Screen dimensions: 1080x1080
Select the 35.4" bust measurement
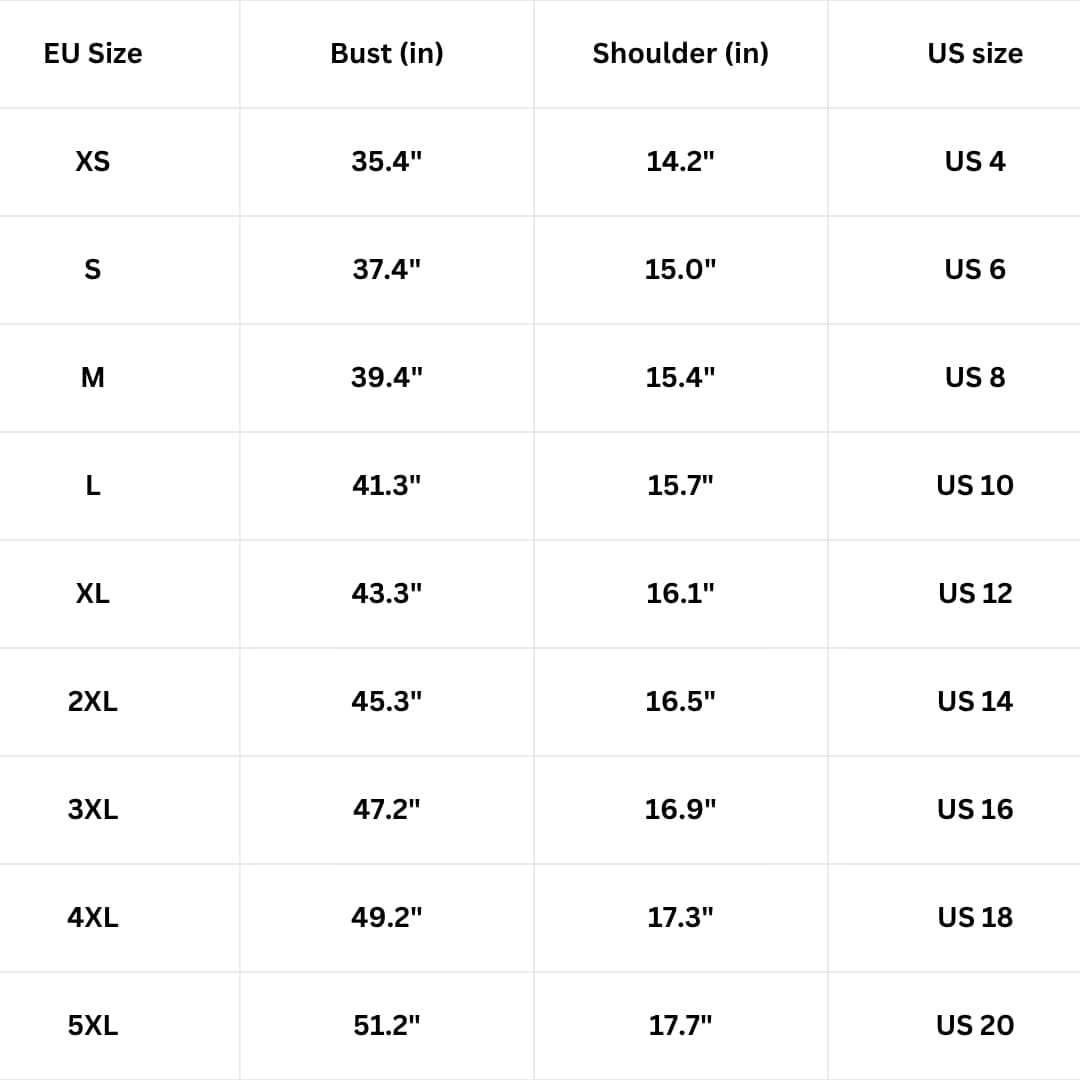click(x=387, y=161)
